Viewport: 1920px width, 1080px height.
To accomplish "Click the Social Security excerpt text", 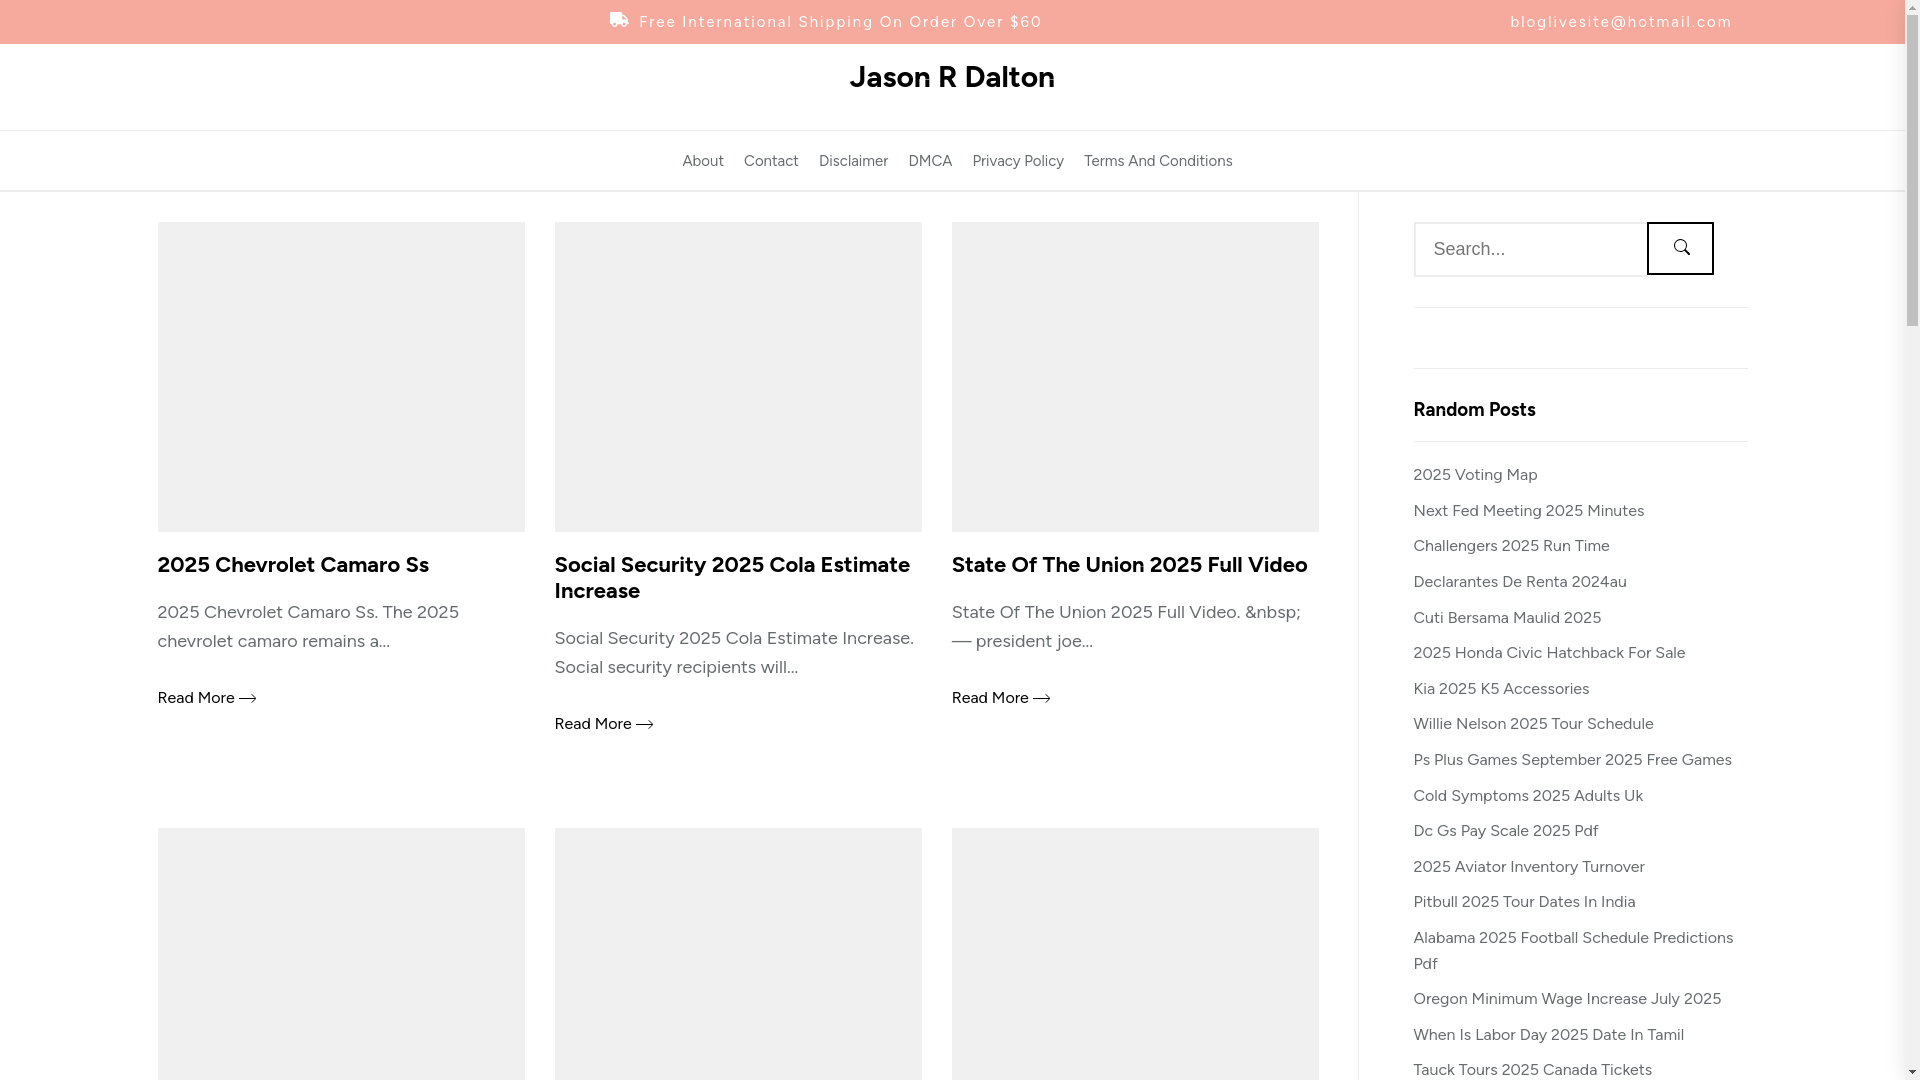I will point(734,653).
